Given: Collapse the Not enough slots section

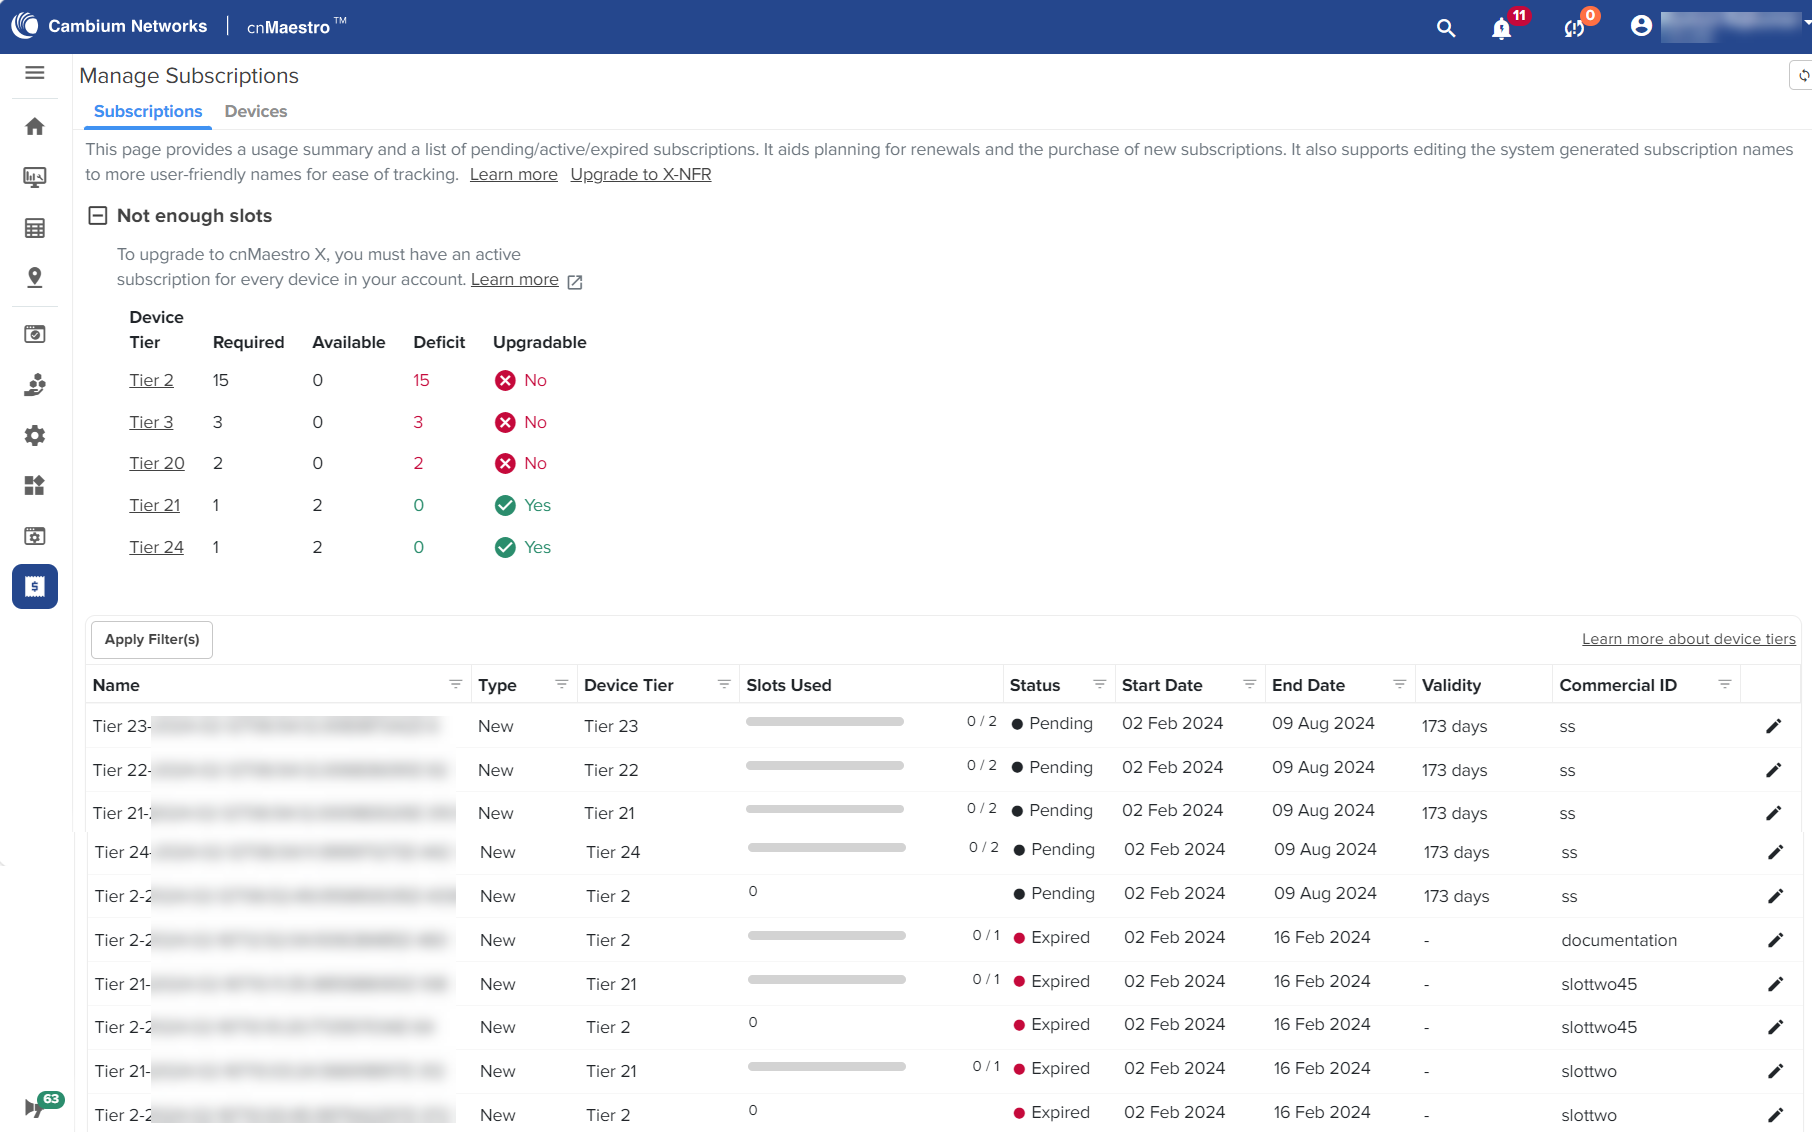Looking at the screenshot, I should coord(98,216).
